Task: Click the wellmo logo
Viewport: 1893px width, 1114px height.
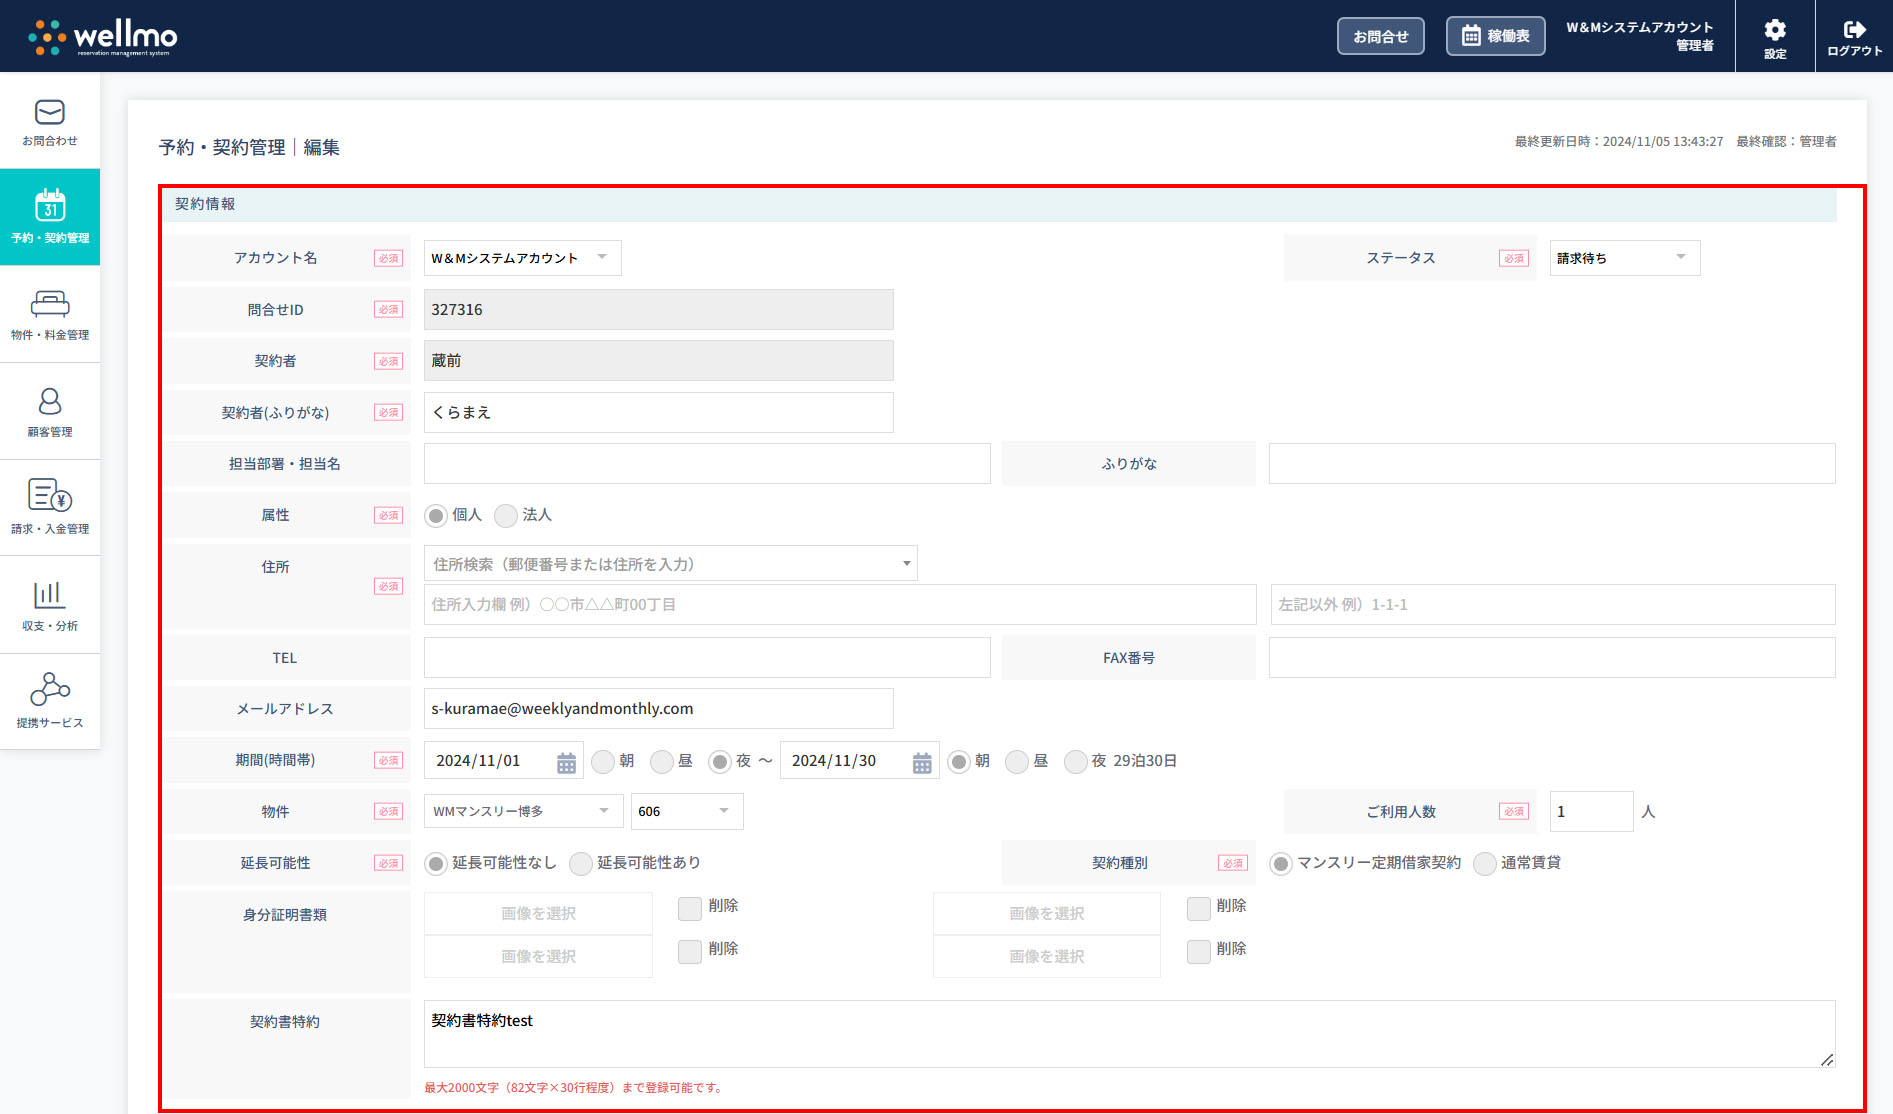Action: (102, 37)
